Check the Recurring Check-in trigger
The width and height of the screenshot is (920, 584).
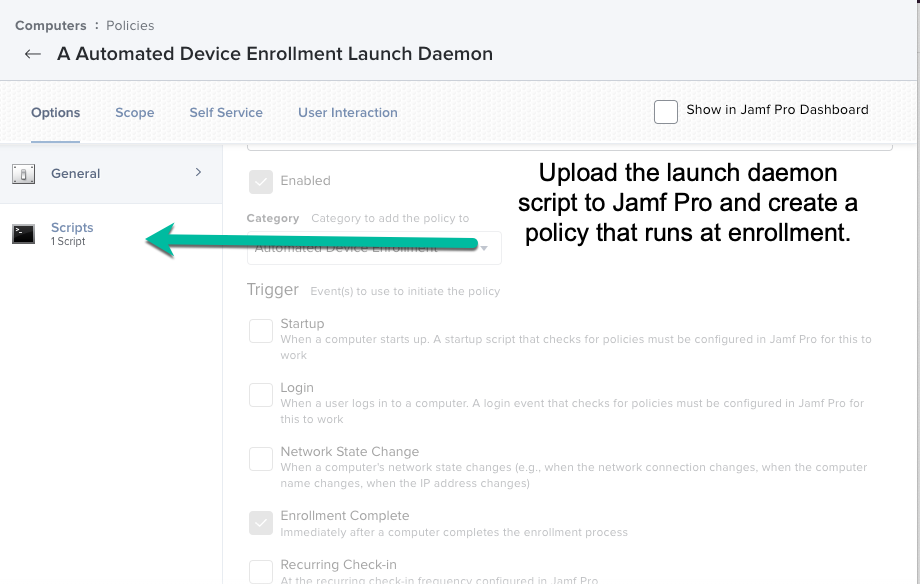[x=261, y=572]
